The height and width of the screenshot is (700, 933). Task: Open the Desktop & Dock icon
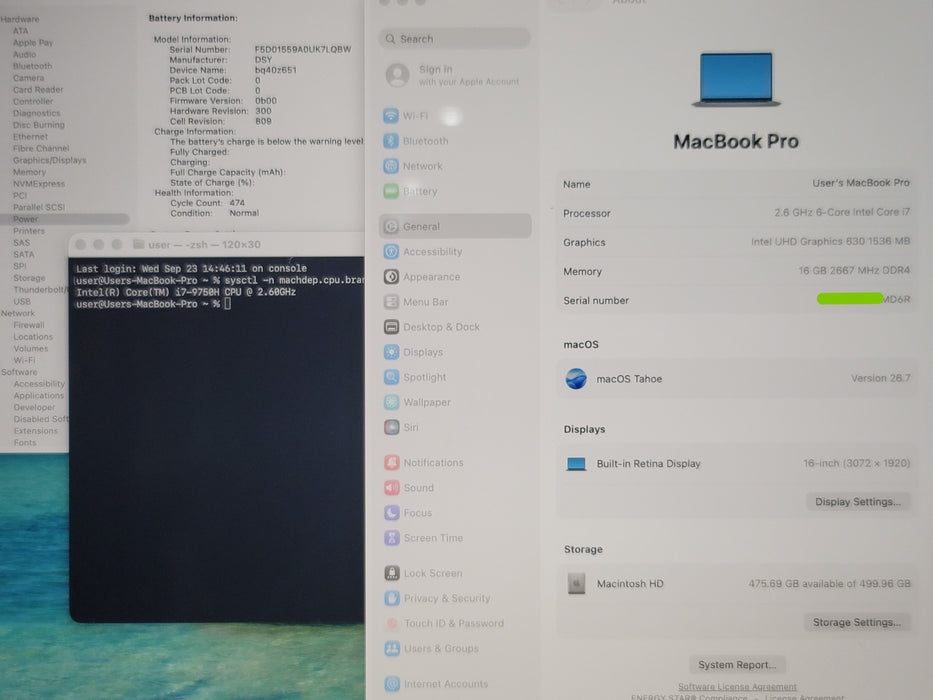(391, 327)
